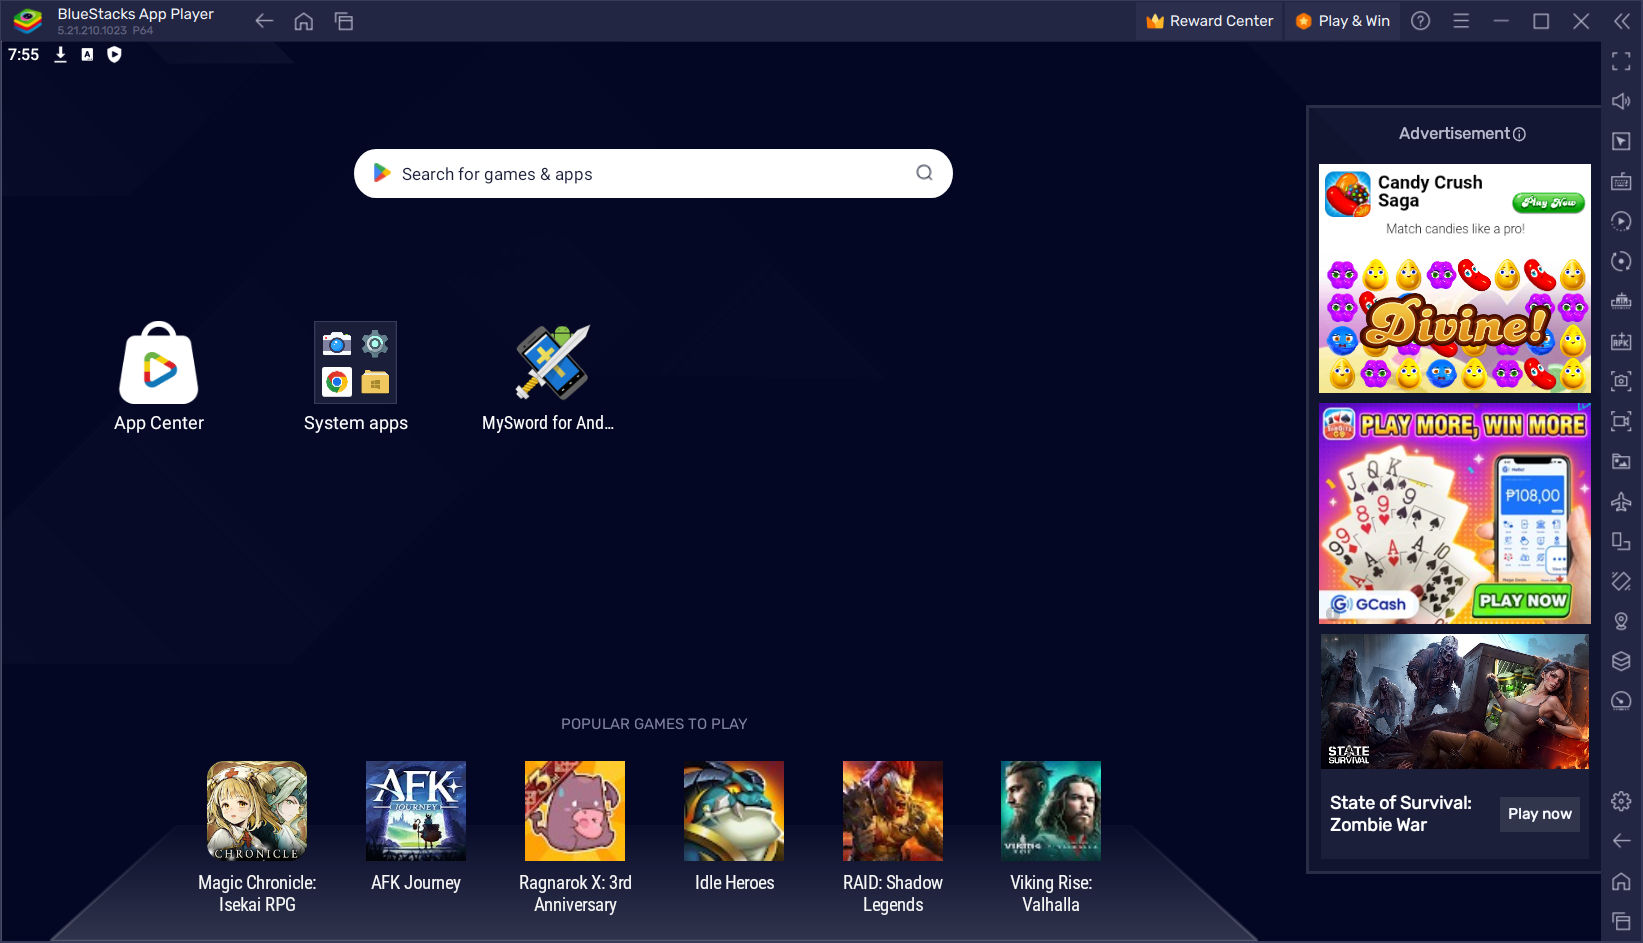Screen dimensions: 1643x943
Task: Toggle airplane mode icon in sidebar
Action: [1621, 501]
